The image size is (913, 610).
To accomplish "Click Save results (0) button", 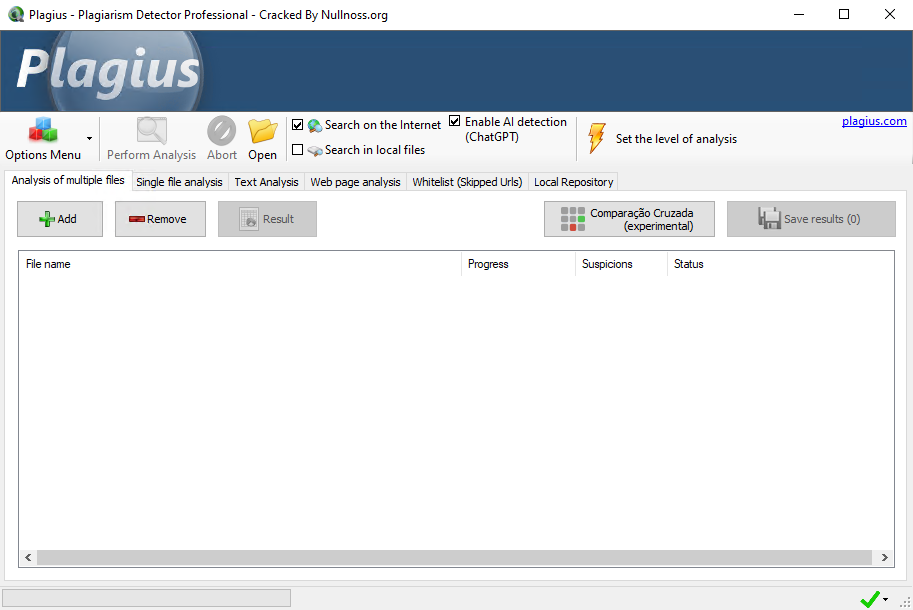I will [x=811, y=219].
